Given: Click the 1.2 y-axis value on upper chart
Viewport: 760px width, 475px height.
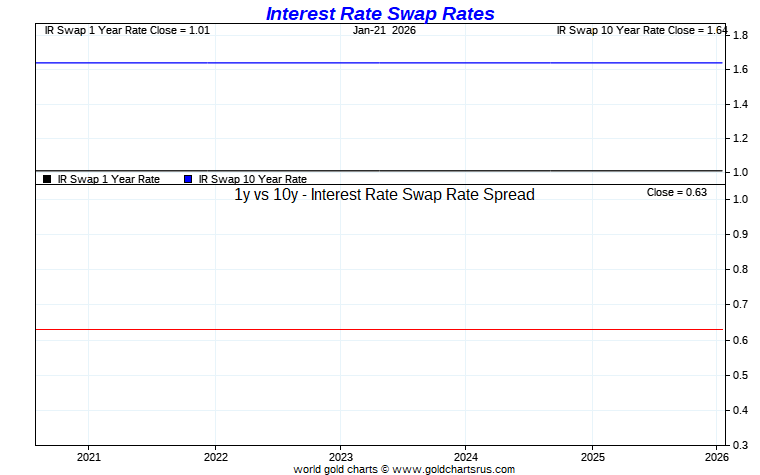Looking at the screenshot, I should pyautogui.click(x=740, y=139).
